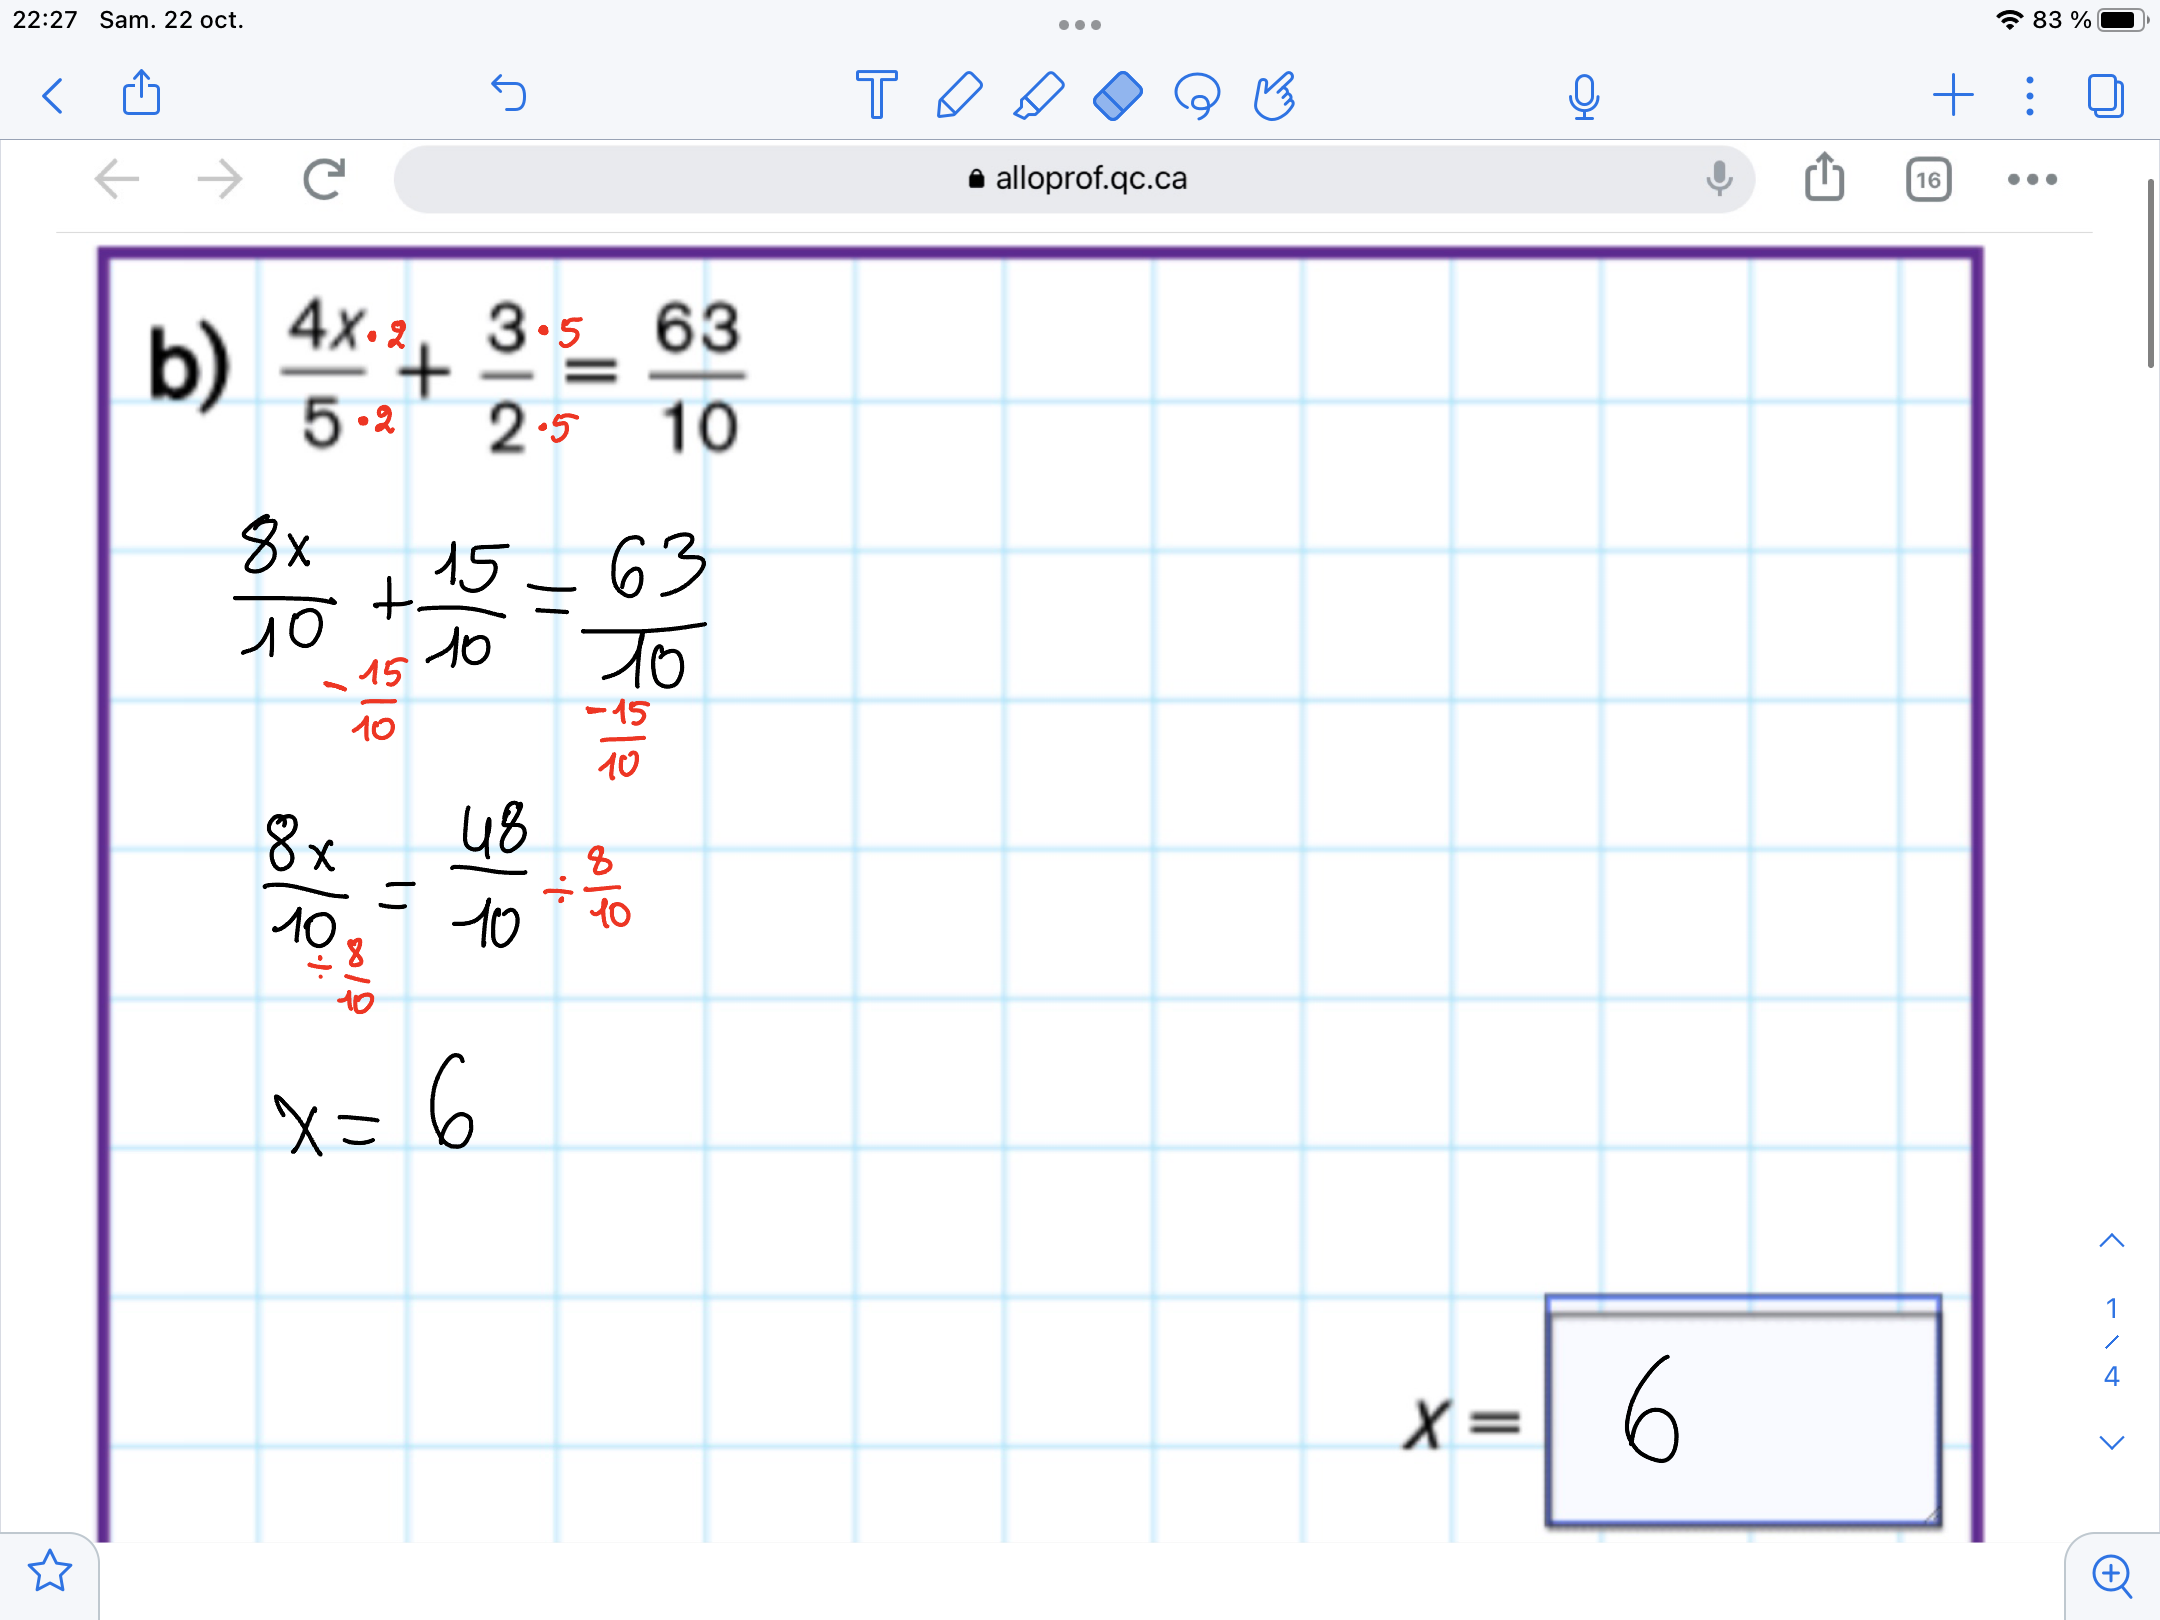Select the hand gesture shapes tool

(1275, 95)
